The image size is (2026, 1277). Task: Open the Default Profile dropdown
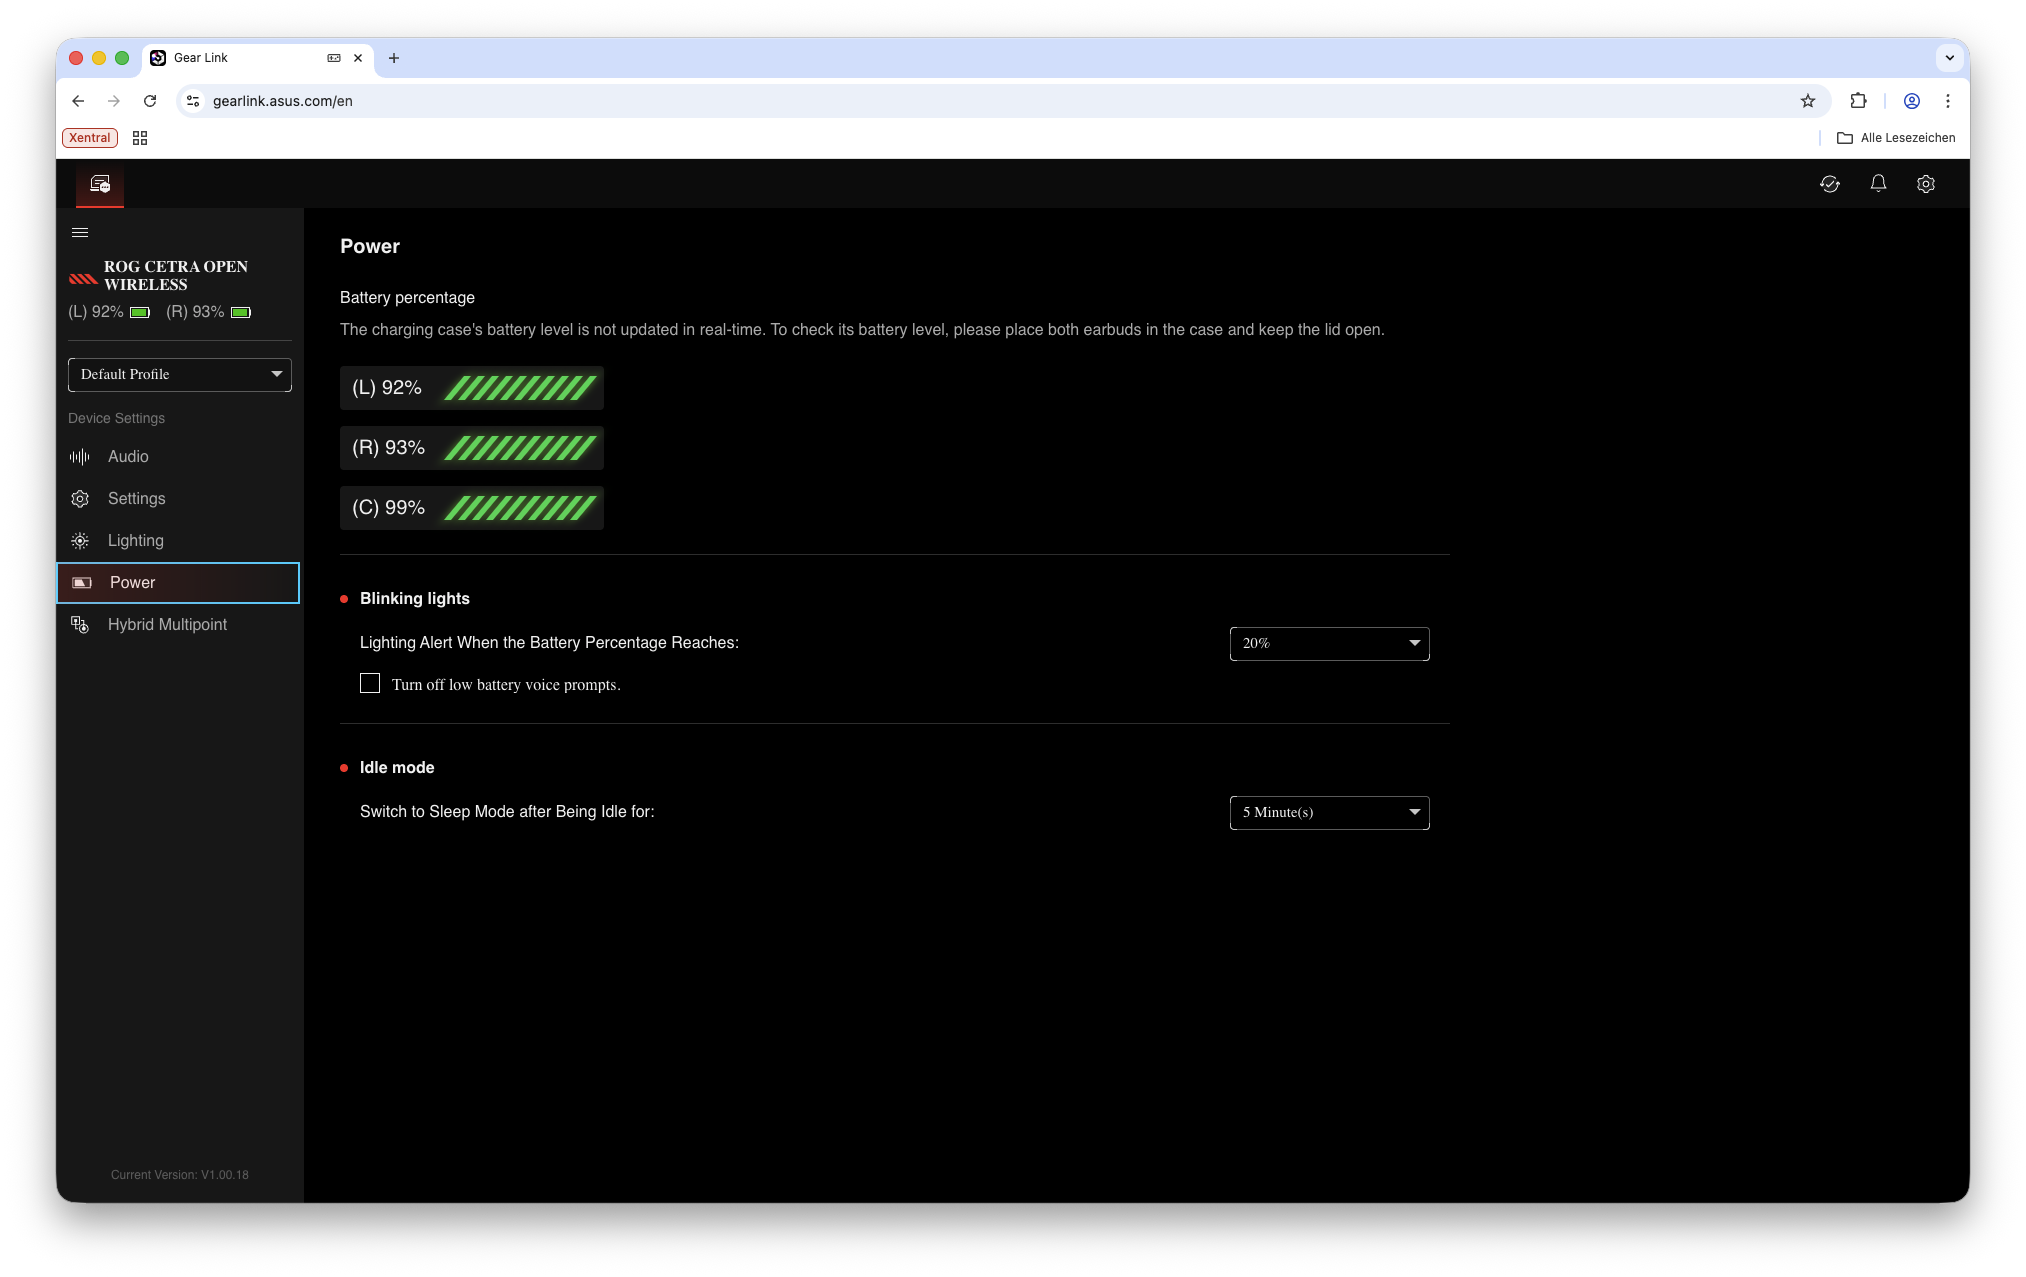180,375
